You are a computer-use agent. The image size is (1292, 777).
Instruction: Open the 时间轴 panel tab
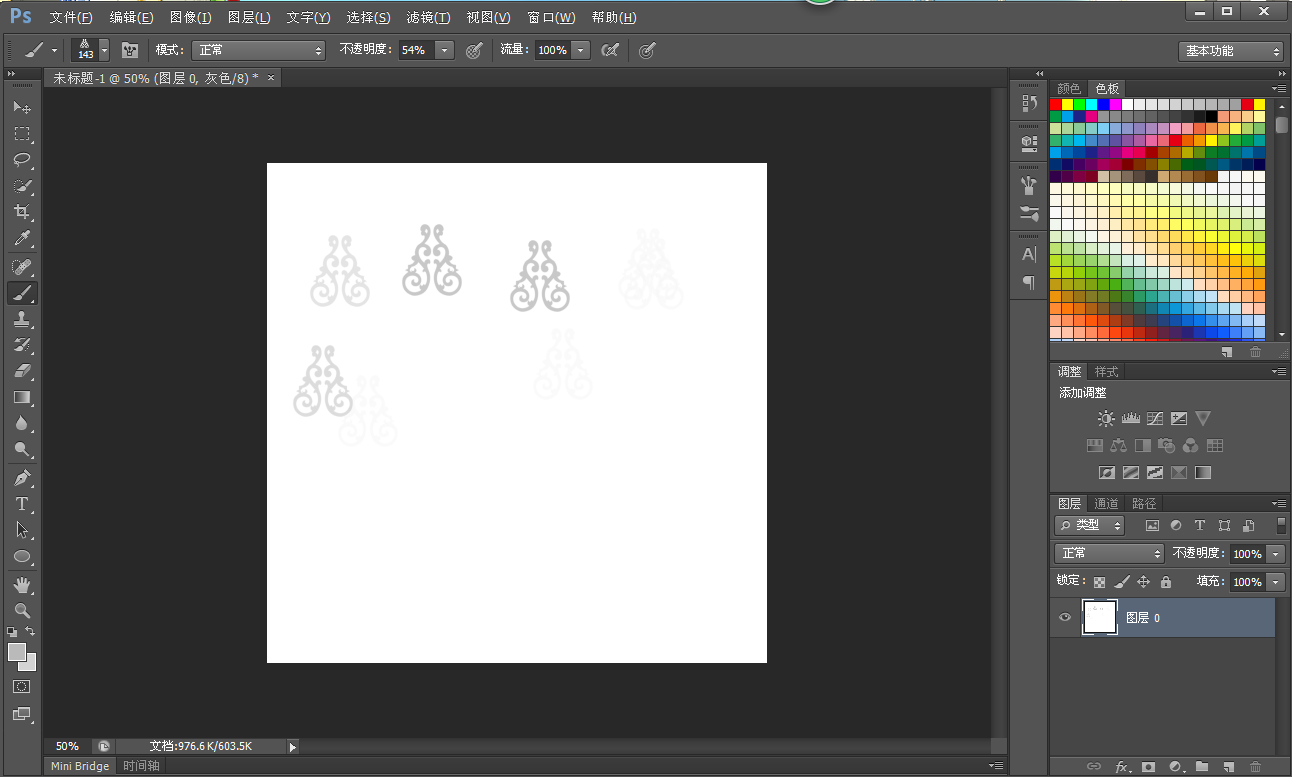click(141, 766)
